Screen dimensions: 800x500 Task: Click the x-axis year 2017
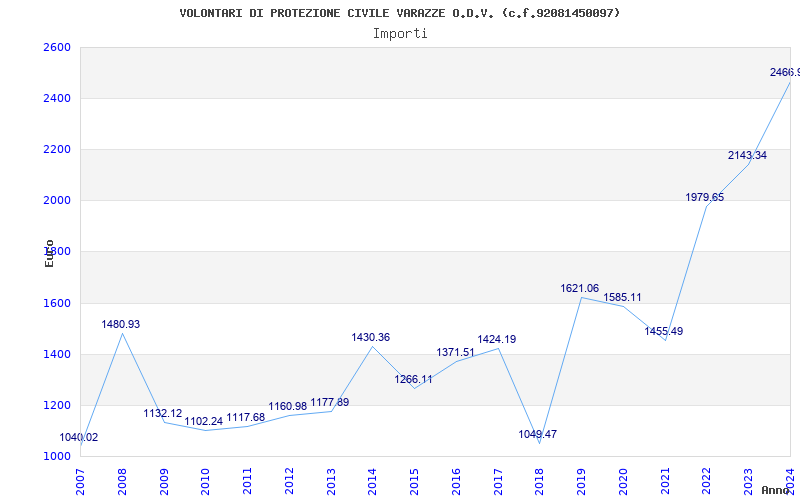[498, 482]
